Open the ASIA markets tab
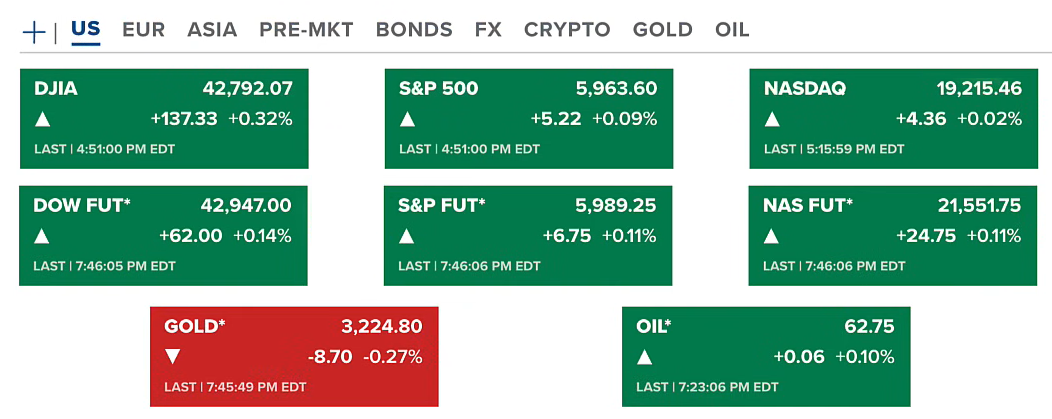The width and height of the screenshot is (1052, 419). [212, 30]
